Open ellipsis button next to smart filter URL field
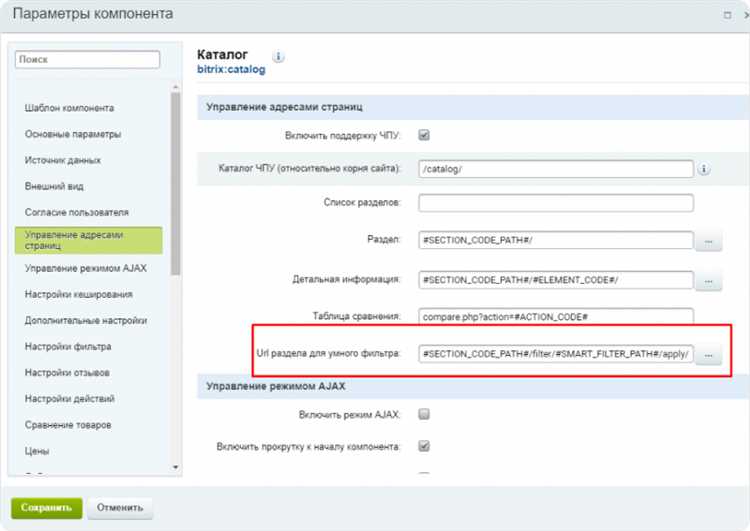Image resolution: width=750 pixels, height=531 pixels. pyautogui.click(x=708, y=355)
